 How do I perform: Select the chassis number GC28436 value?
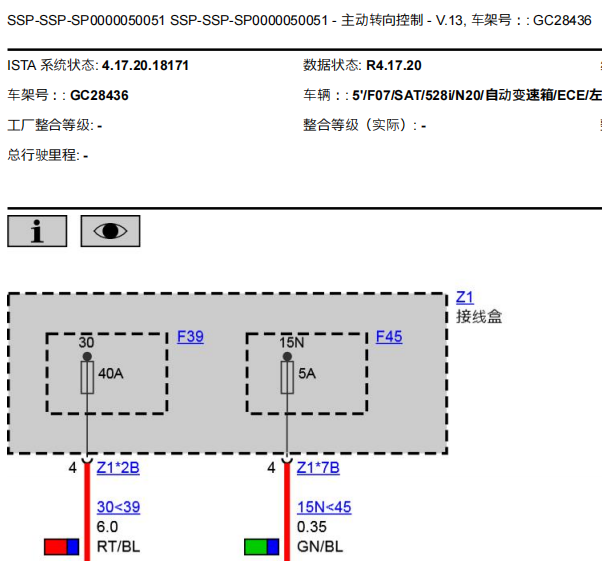99,95
